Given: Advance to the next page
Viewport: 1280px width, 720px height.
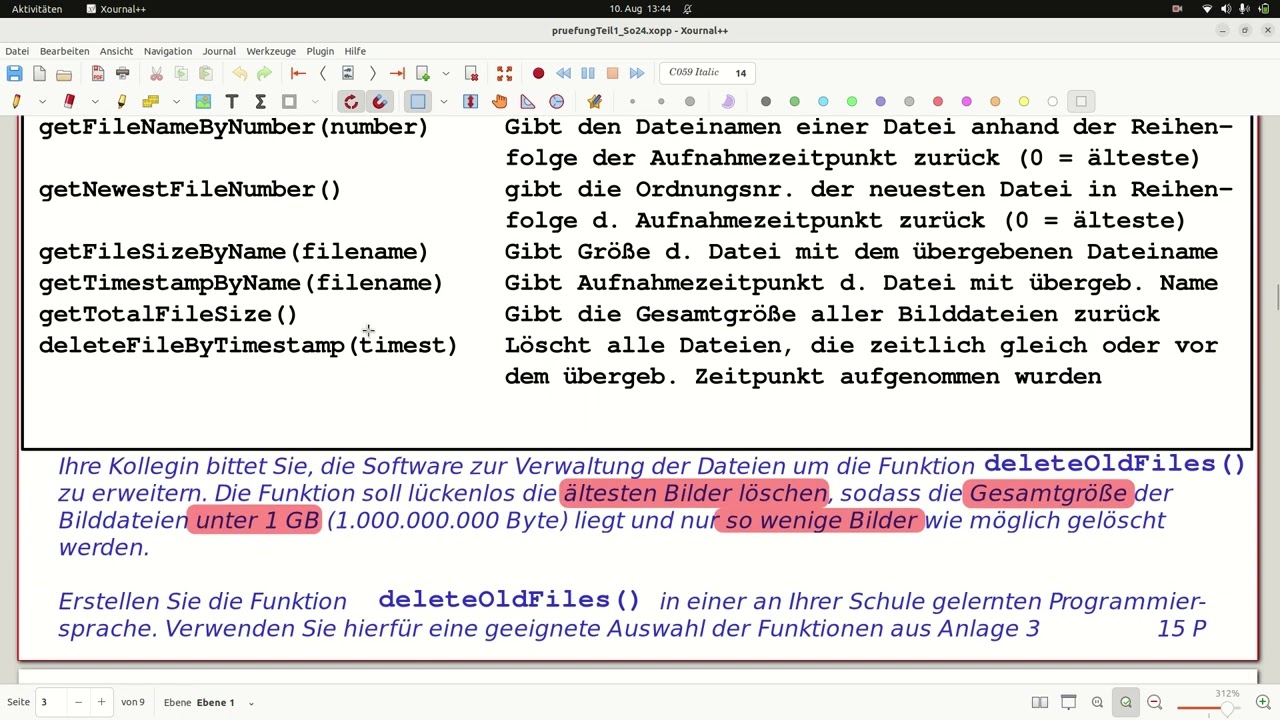Looking at the screenshot, I should coord(372,73).
